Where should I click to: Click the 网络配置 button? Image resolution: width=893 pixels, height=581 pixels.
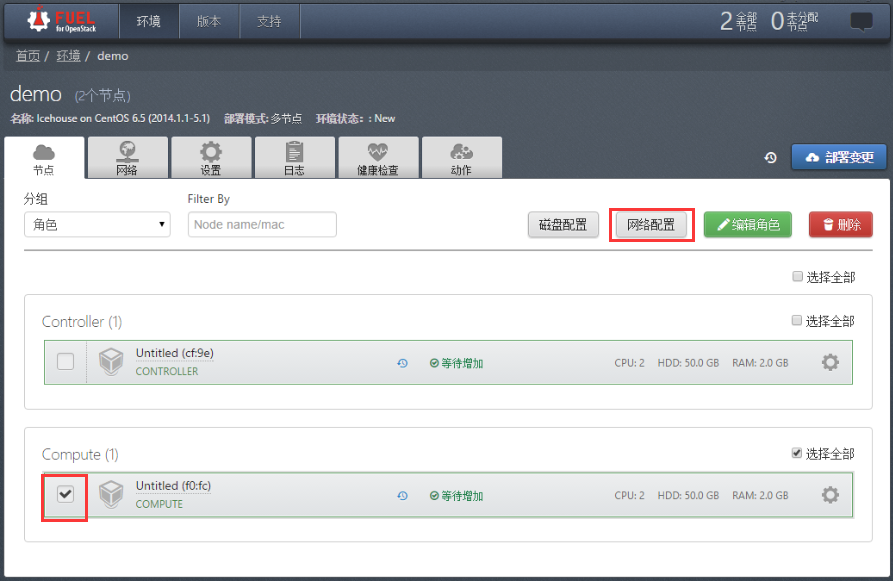coord(651,224)
